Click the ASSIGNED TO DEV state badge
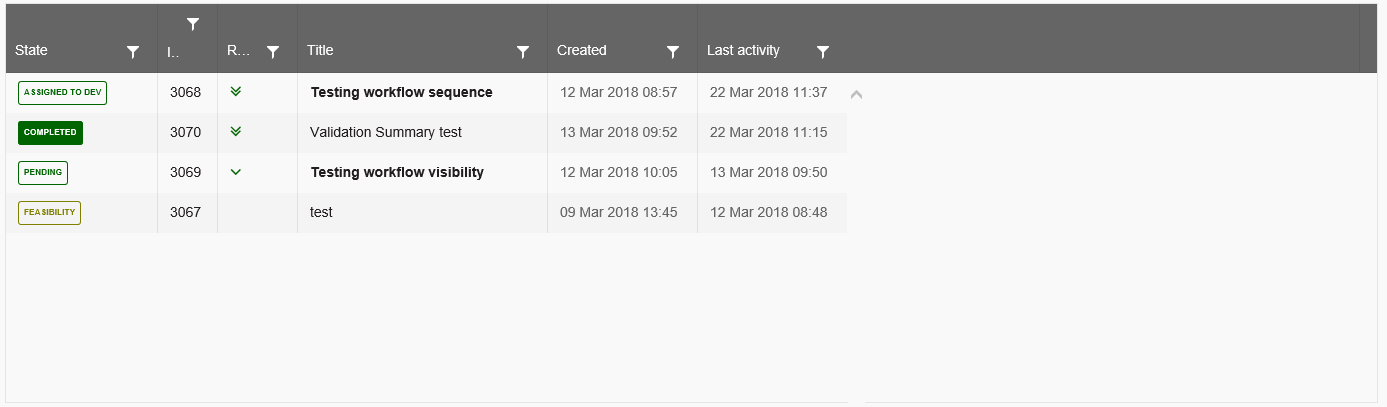Image resolution: width=1387 pixels, height=407 pixels. click(x=62, y=92)
